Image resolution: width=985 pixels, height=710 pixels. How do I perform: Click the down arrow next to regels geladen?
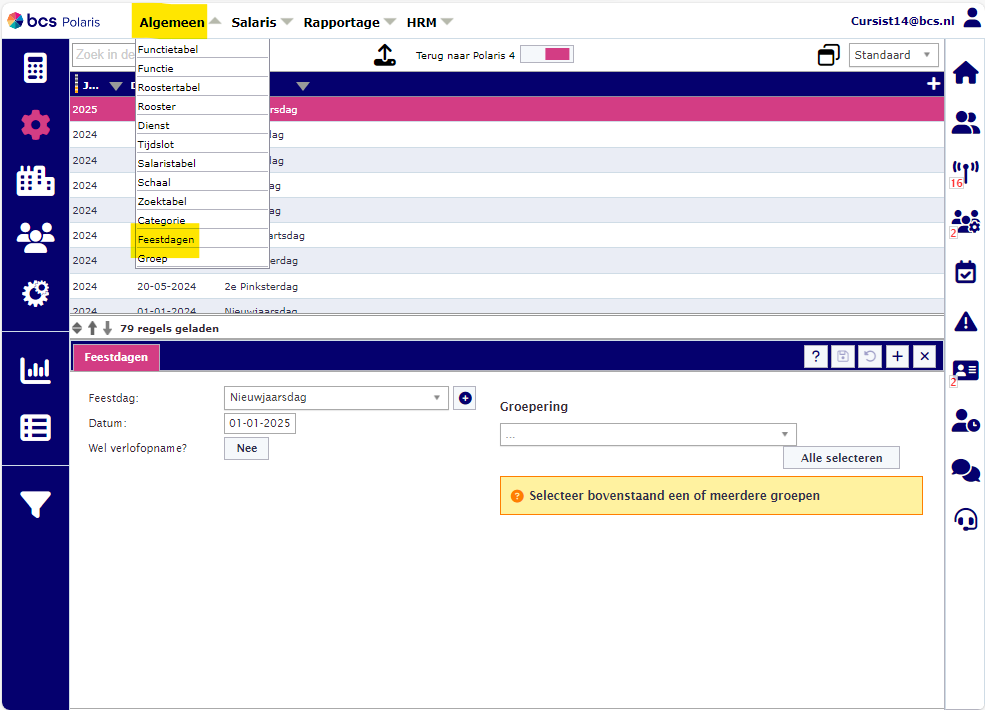coord(107,328)
